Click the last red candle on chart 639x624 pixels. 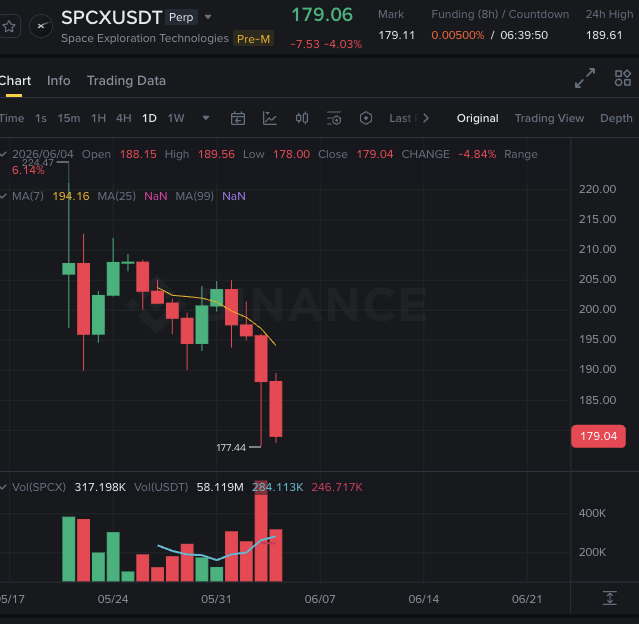click(x=276, y=409)
